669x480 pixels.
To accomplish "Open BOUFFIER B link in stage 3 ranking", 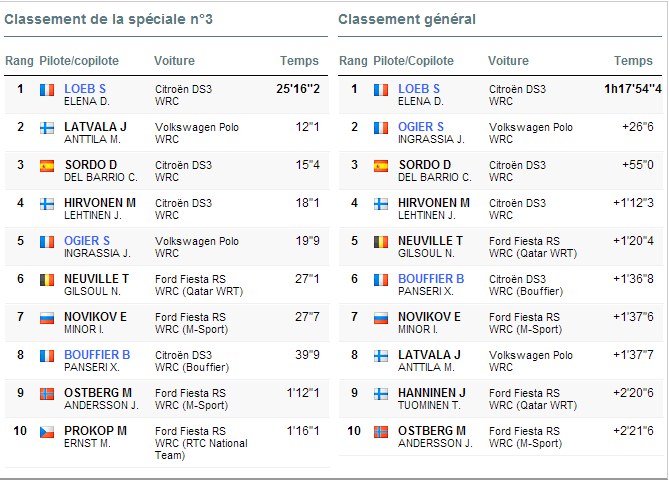I will [x=97, y=355].
